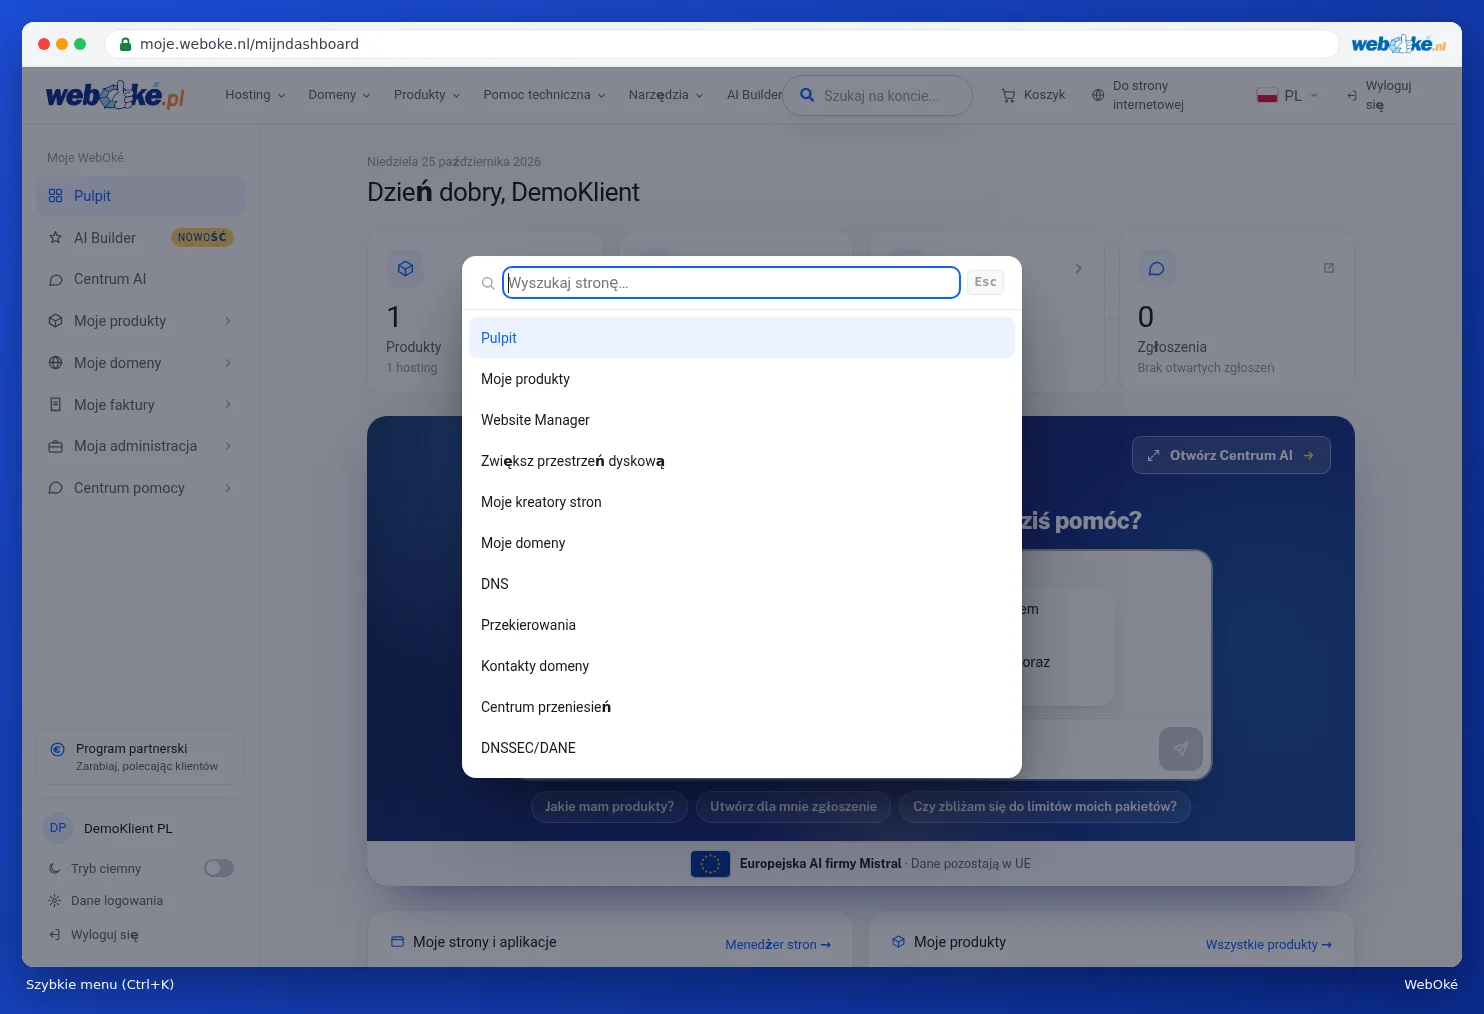Screen dimensions: 1484x1014
Task: Click the Zgłoszenia card external link icon
Action: pyautogui.click(x=1329, y=268)
